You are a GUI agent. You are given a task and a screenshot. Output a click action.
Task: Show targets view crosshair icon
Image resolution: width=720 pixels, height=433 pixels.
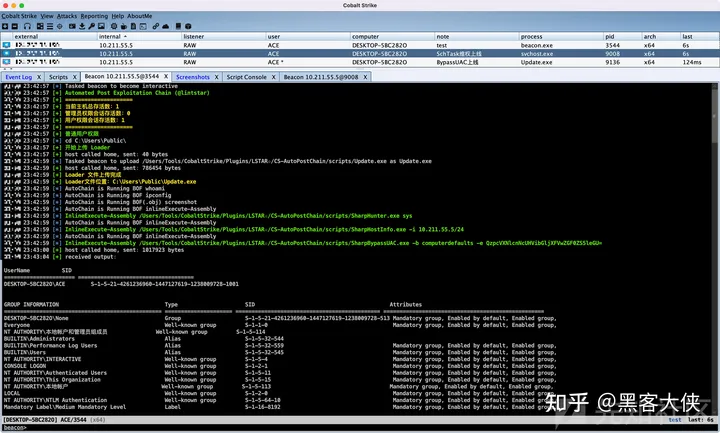(x=60, y=26)
